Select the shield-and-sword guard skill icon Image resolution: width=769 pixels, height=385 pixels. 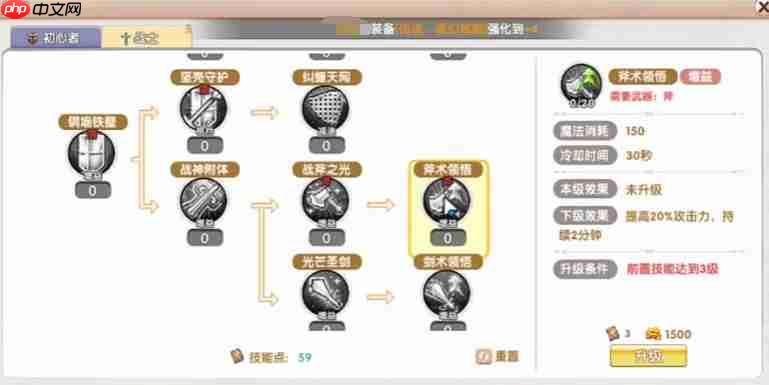point(204,108)
